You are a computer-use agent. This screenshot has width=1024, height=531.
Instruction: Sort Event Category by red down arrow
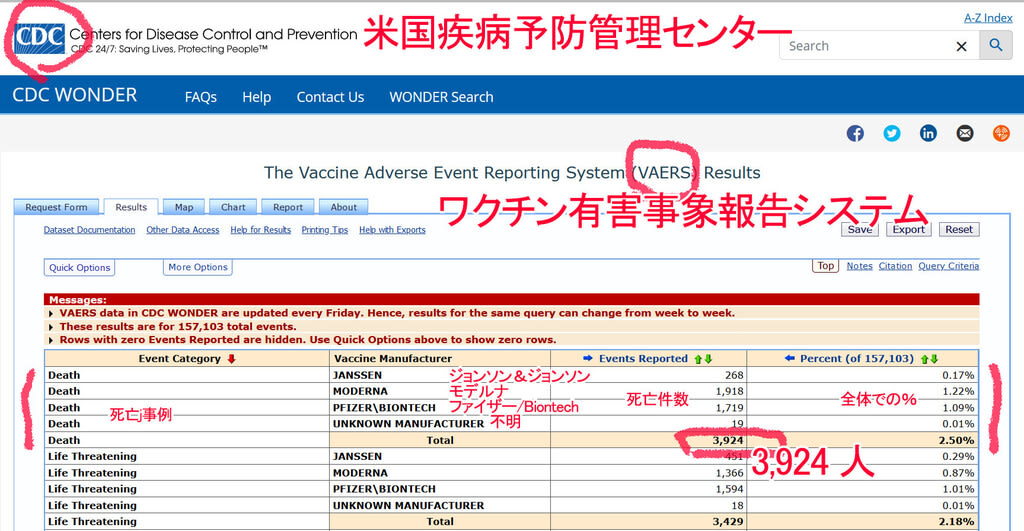click(x=231, y=359)
